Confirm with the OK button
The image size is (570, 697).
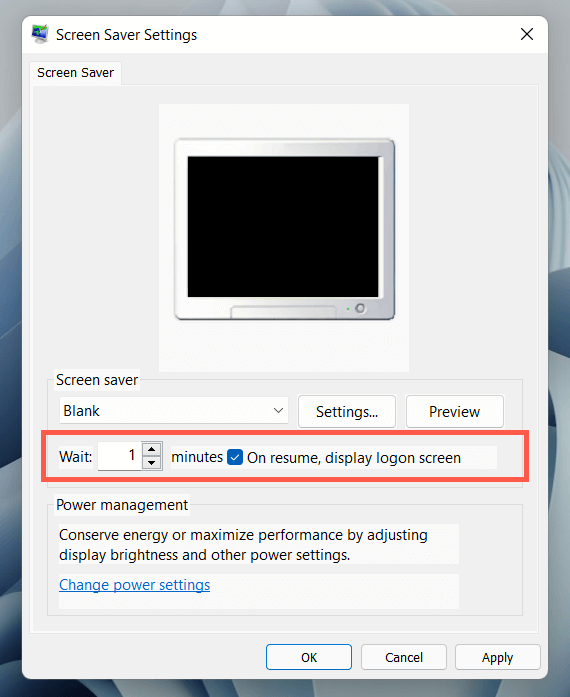(309, 657)
